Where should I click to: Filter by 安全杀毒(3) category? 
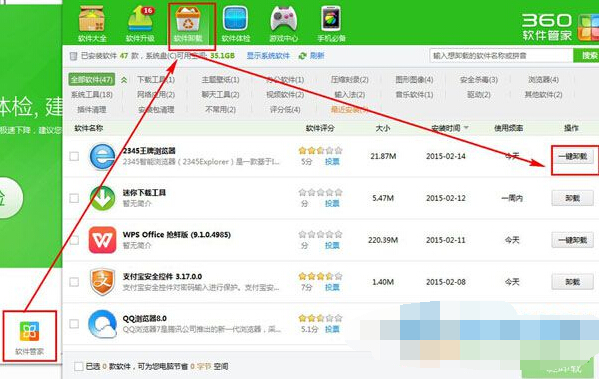(479, 80)
